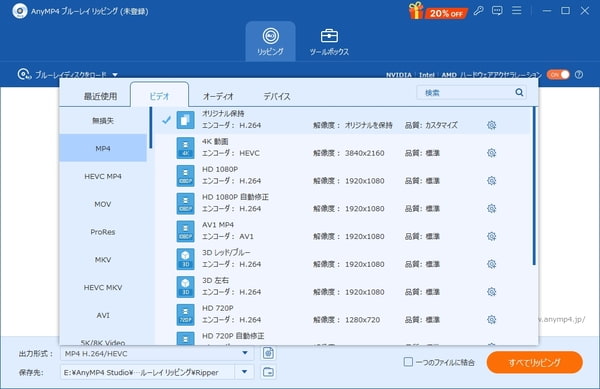This screenshot has width=600, height=389.
Task: Open the output folder browse icon
Action: pos(268,372)
